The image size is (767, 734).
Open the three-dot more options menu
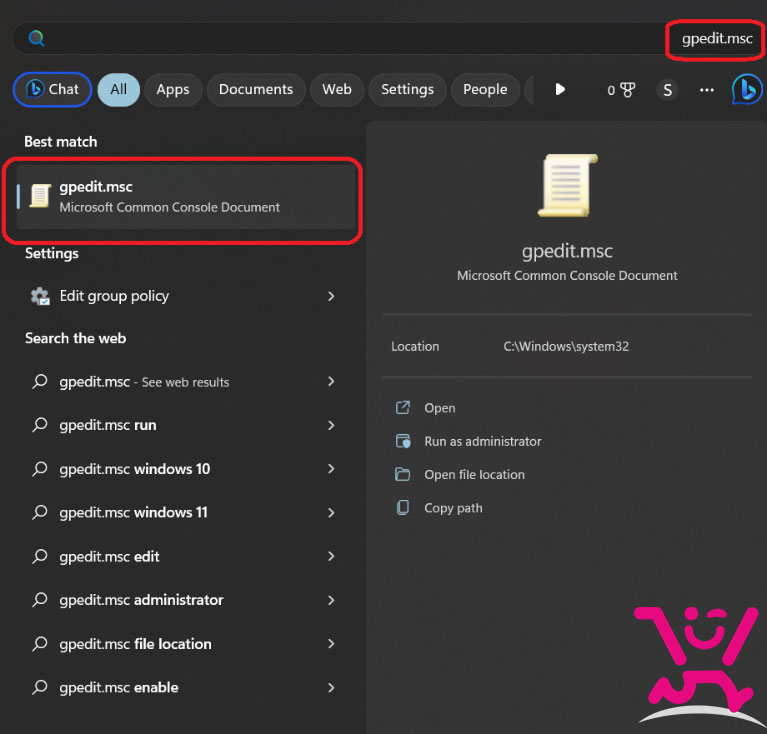[x=706, y=90]
